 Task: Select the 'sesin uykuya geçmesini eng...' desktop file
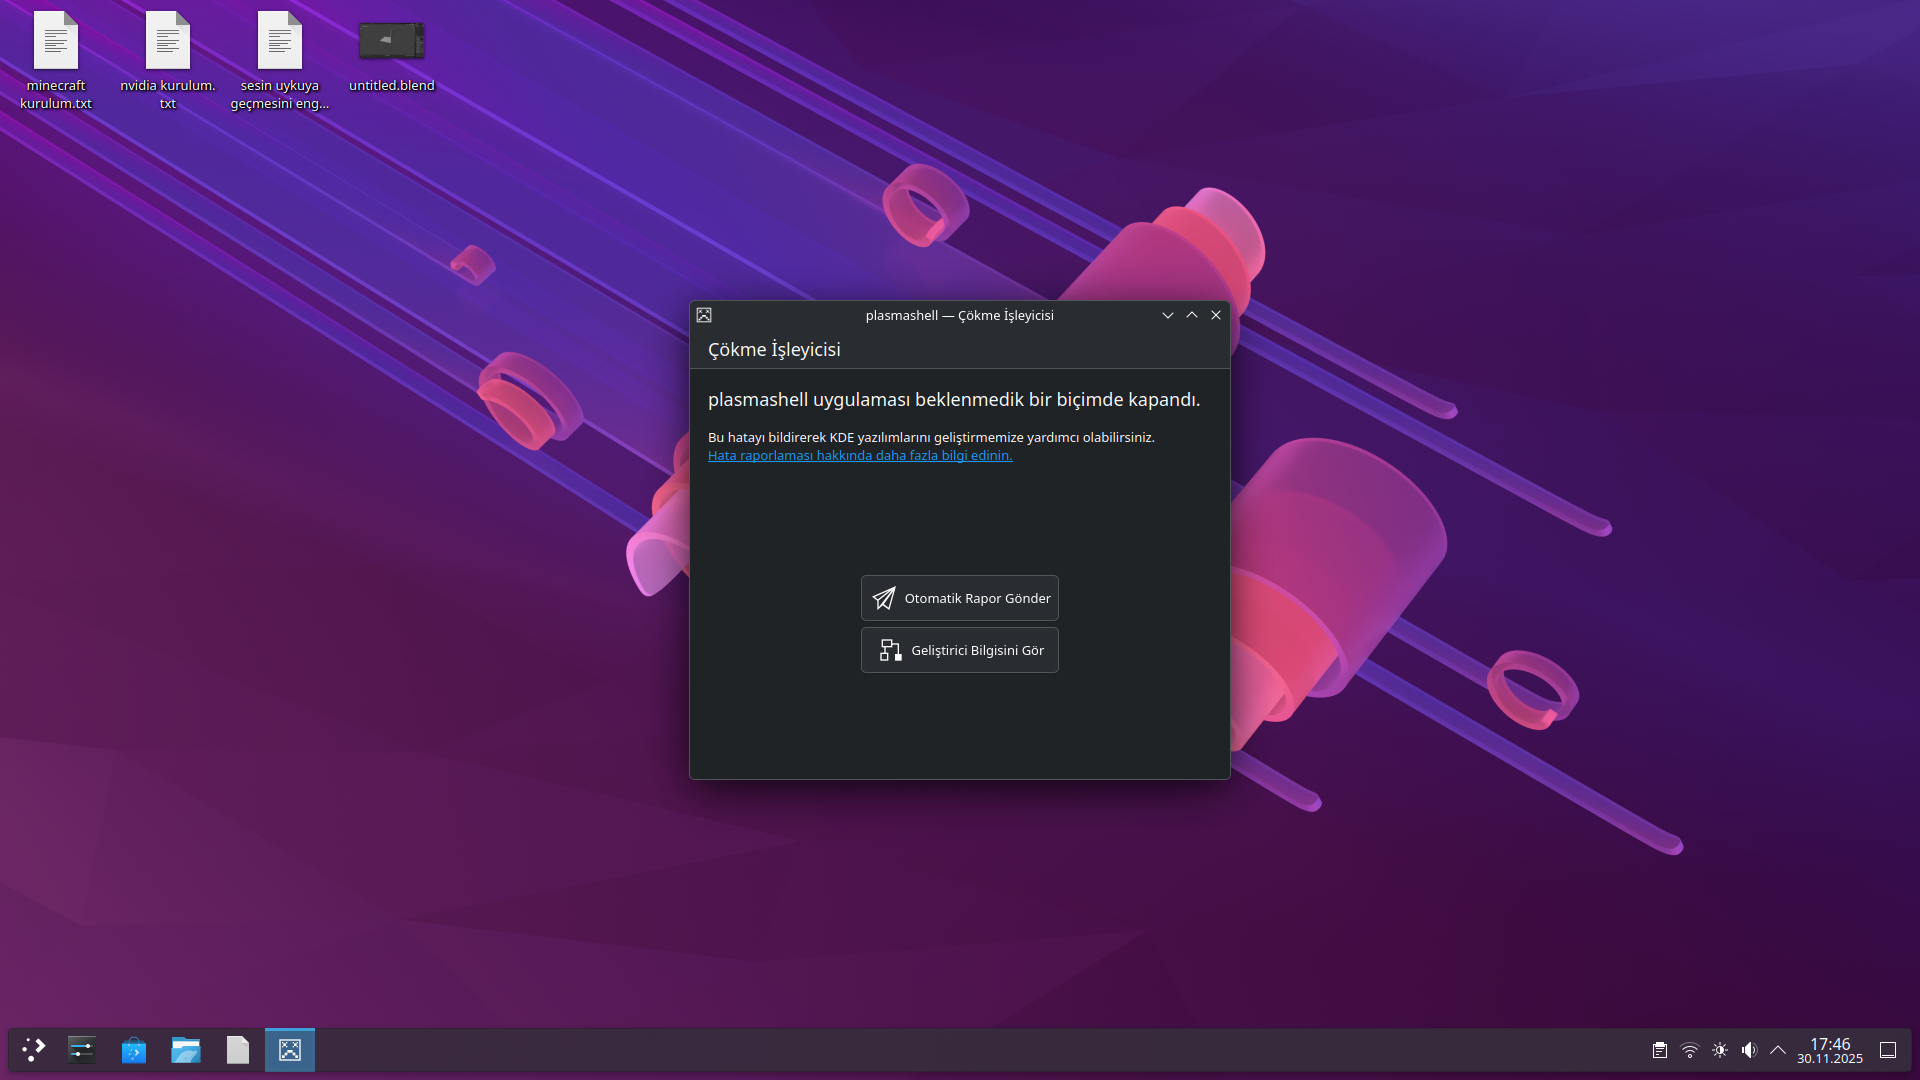[x=280, y=60]
